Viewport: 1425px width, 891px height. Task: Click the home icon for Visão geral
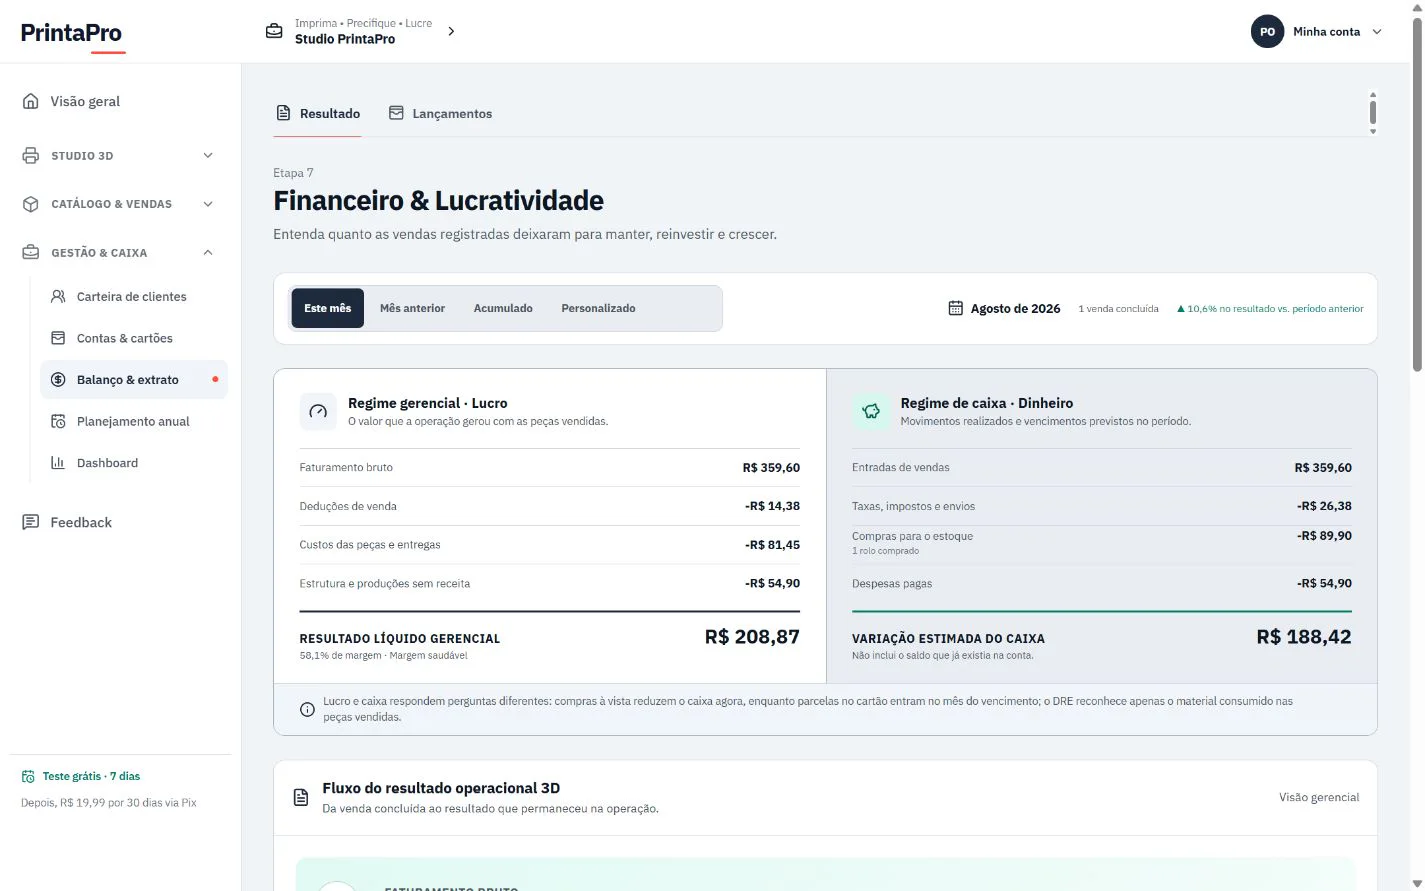click(31, 101)
